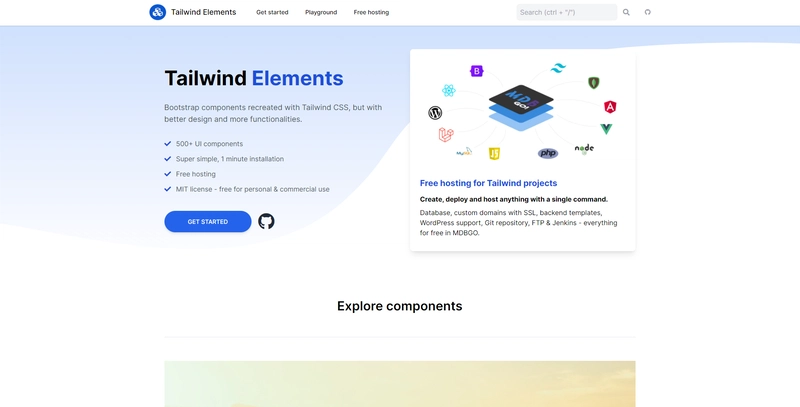The height and width of the screenshot is (407, 800).
Task: Click the checkmark next to 500+ UI components
Action: (x=167, y=144)
